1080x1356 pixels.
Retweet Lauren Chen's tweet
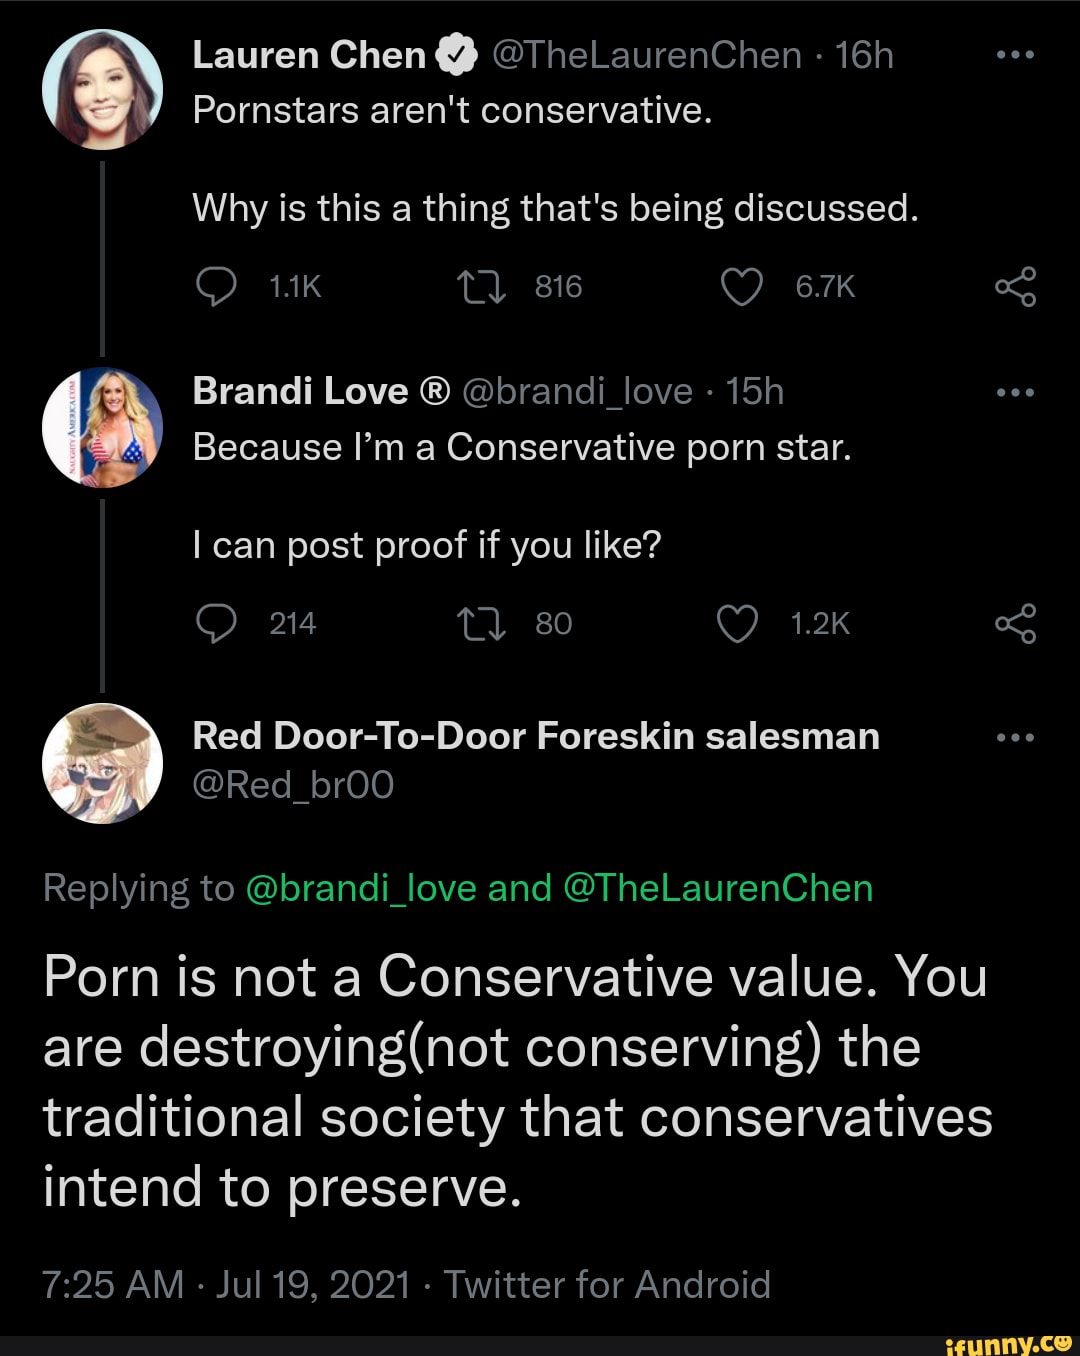click(481, 288)
